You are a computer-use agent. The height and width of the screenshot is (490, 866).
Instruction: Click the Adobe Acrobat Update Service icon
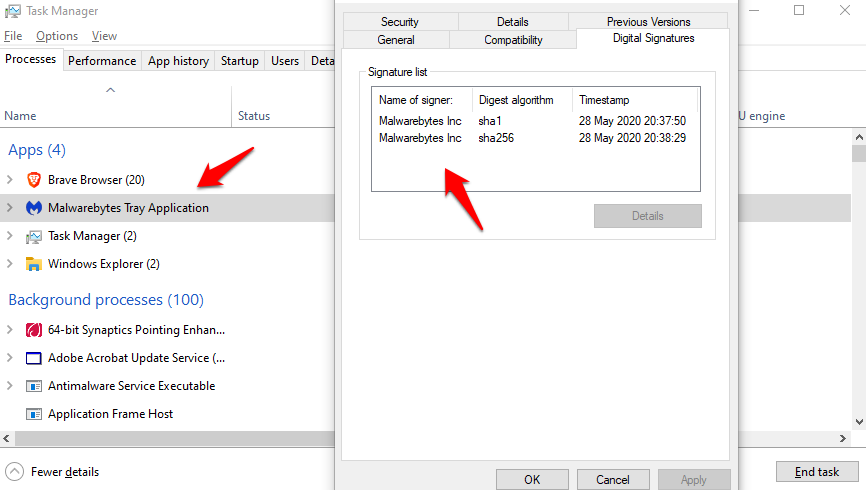tap(34, 358)
